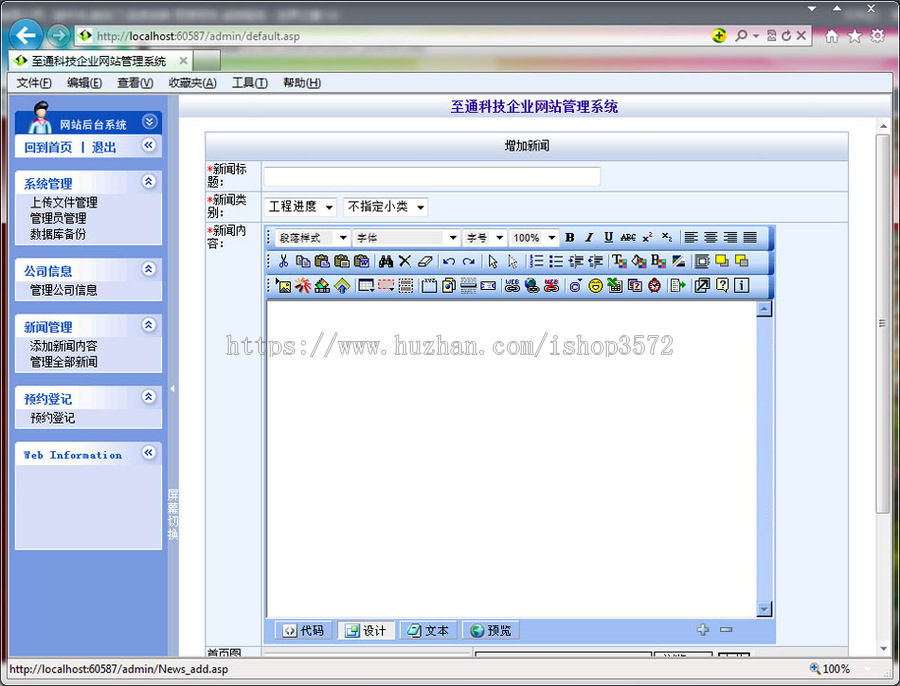Viewport: 900px width, 686px height.
Task: Collapse the 新闻管理 sidebar section
Action: coord(149,325)
